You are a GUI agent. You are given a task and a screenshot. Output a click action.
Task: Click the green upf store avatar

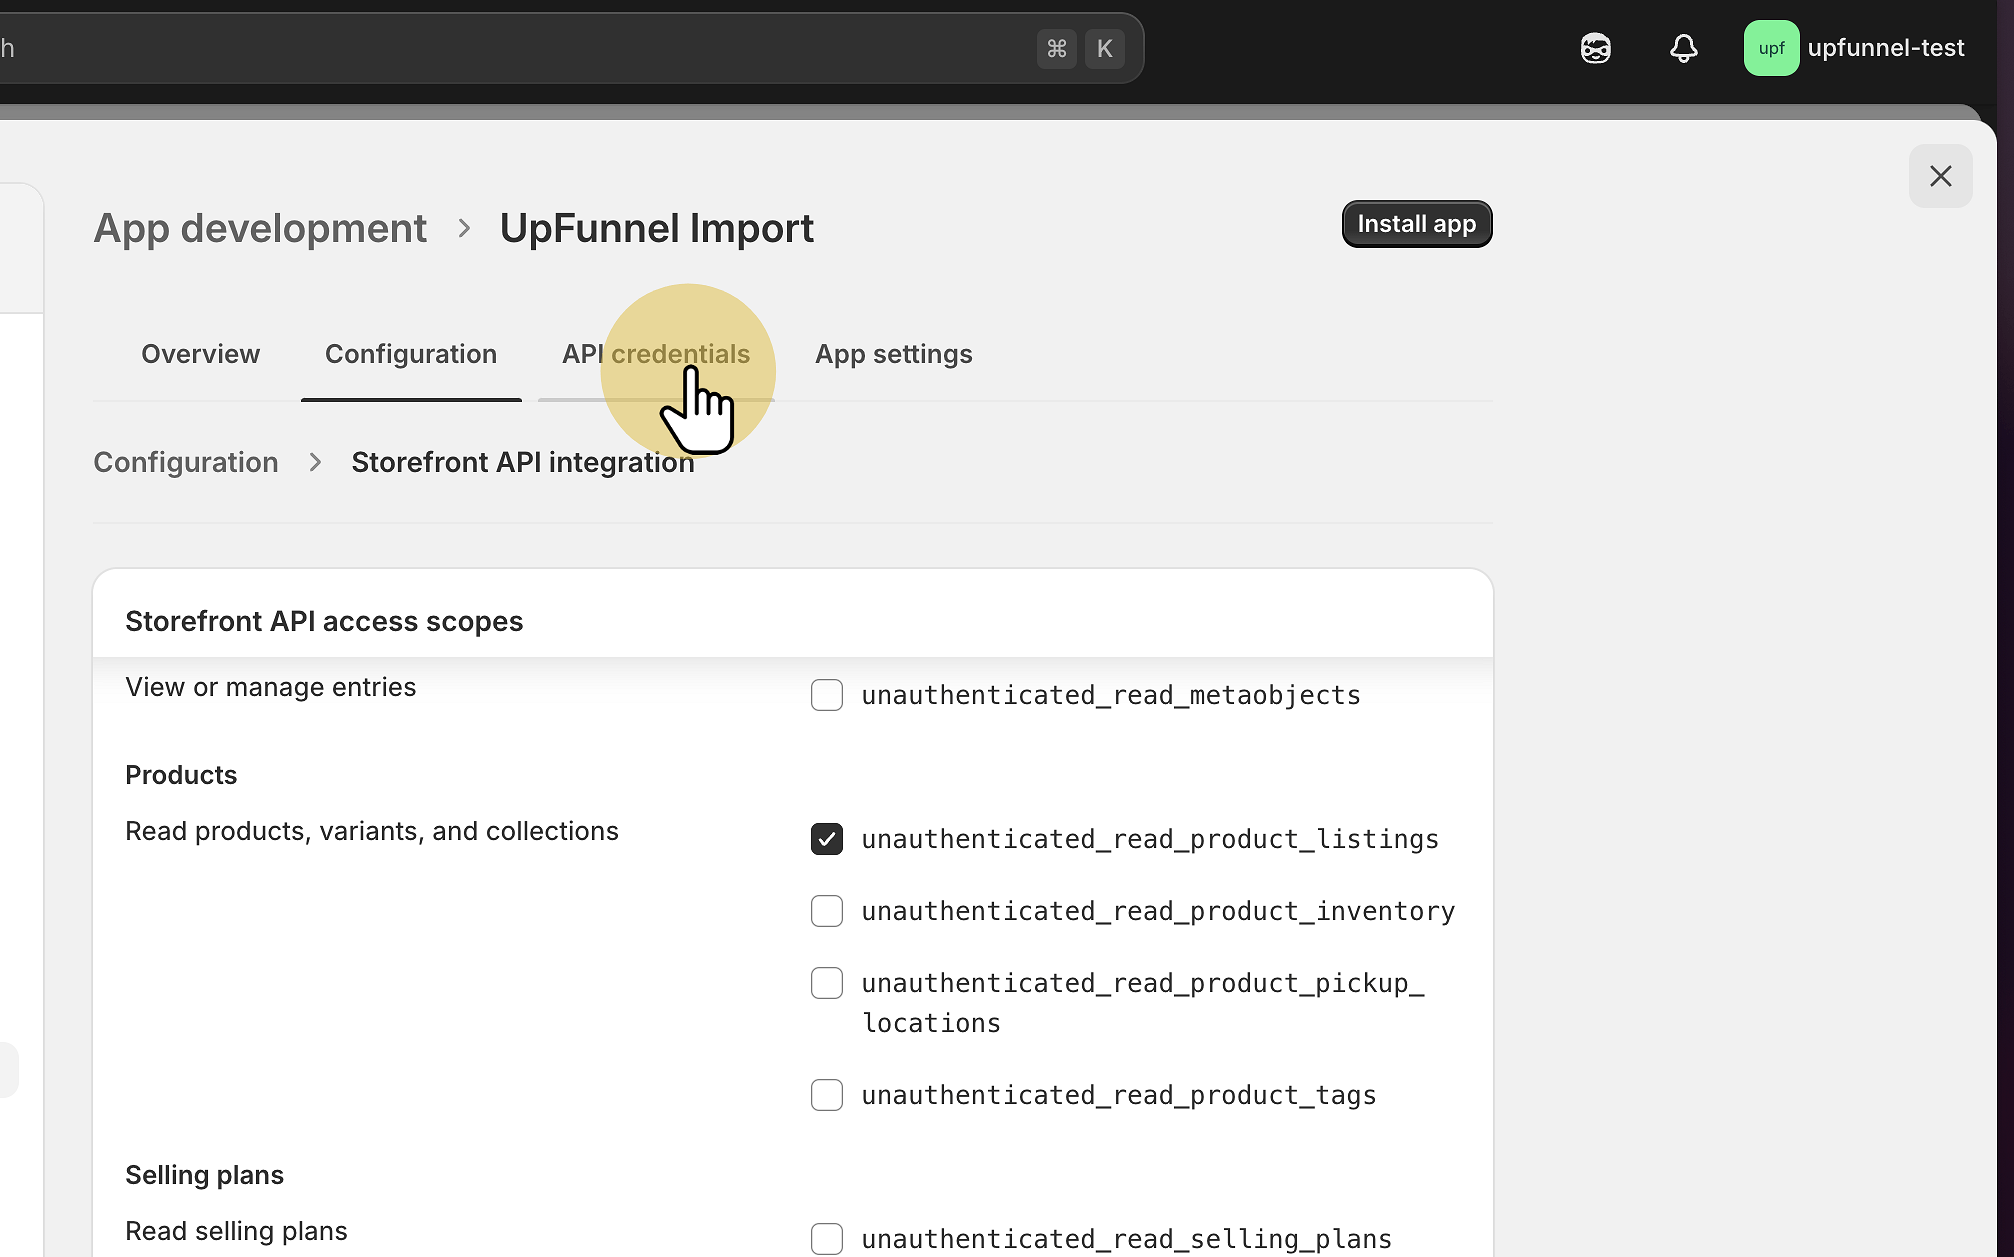pos(1770,48)
